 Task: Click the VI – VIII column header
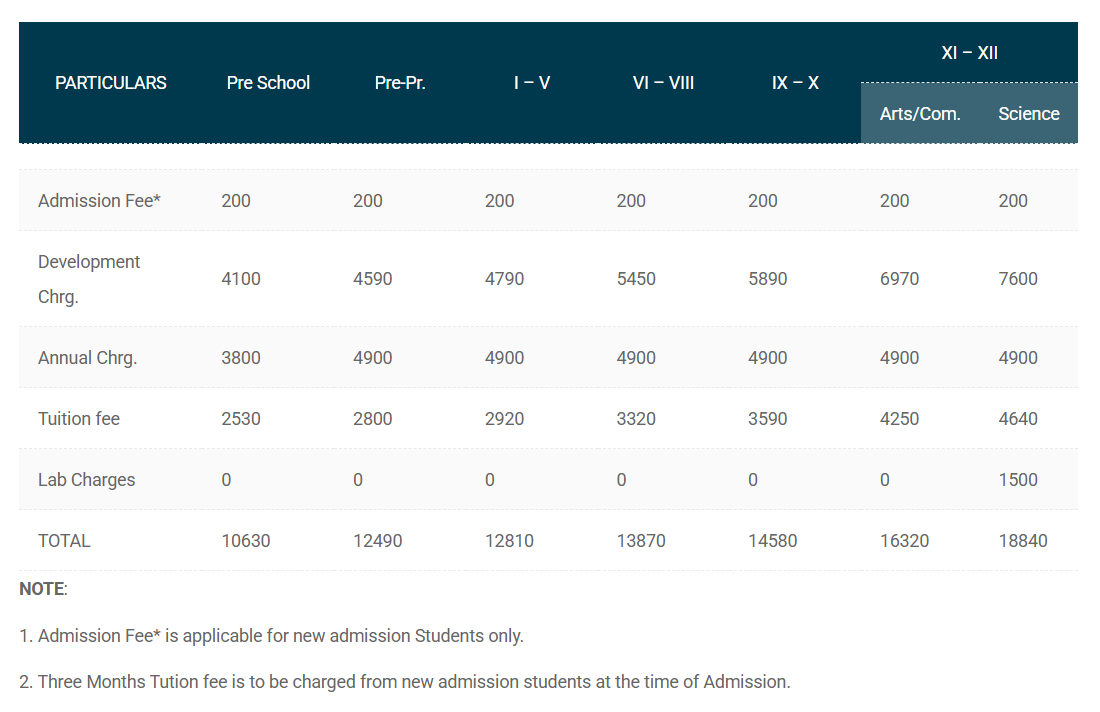pyautogui.click(x=663, y=83)
